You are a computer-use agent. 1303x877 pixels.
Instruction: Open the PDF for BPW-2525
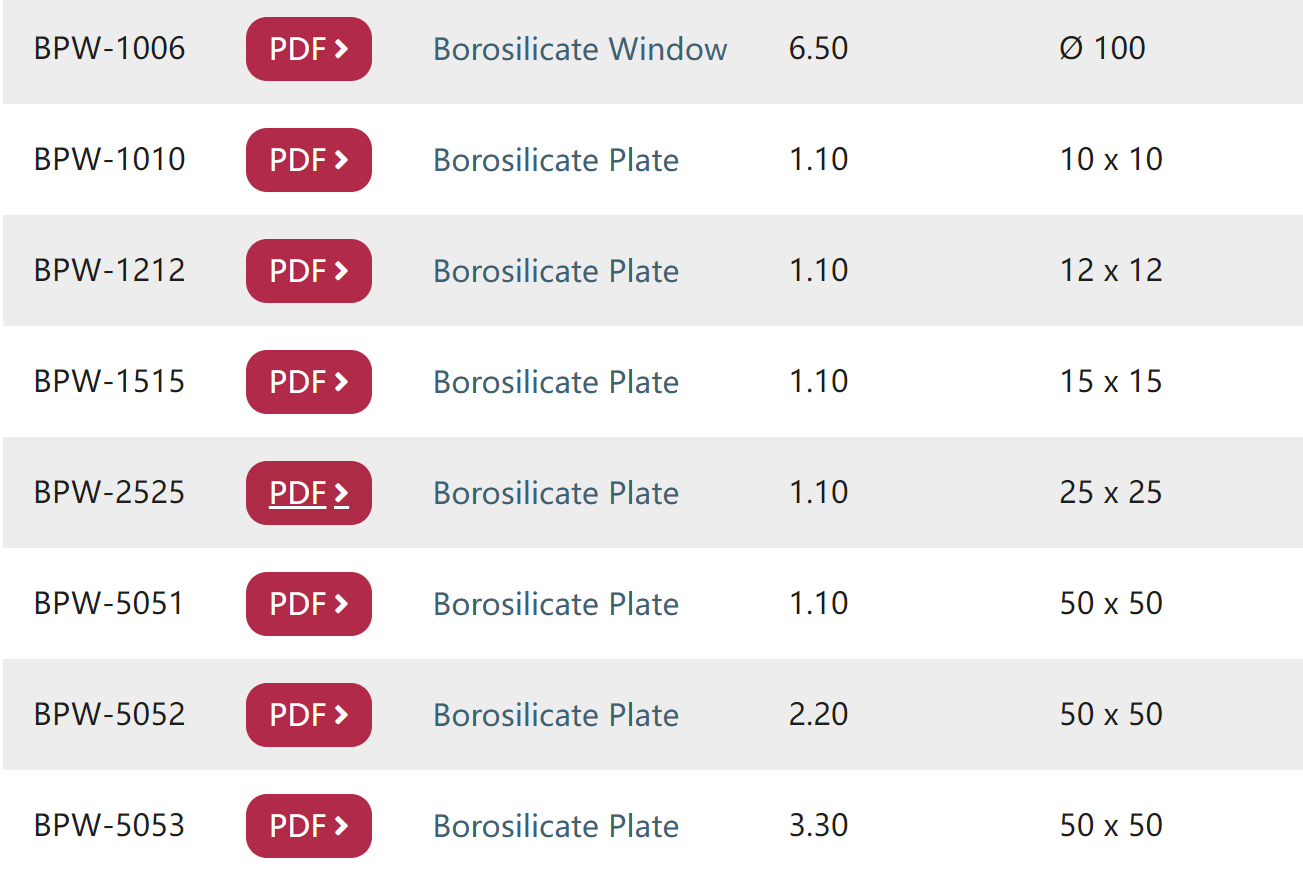click(x=309, y=493)
